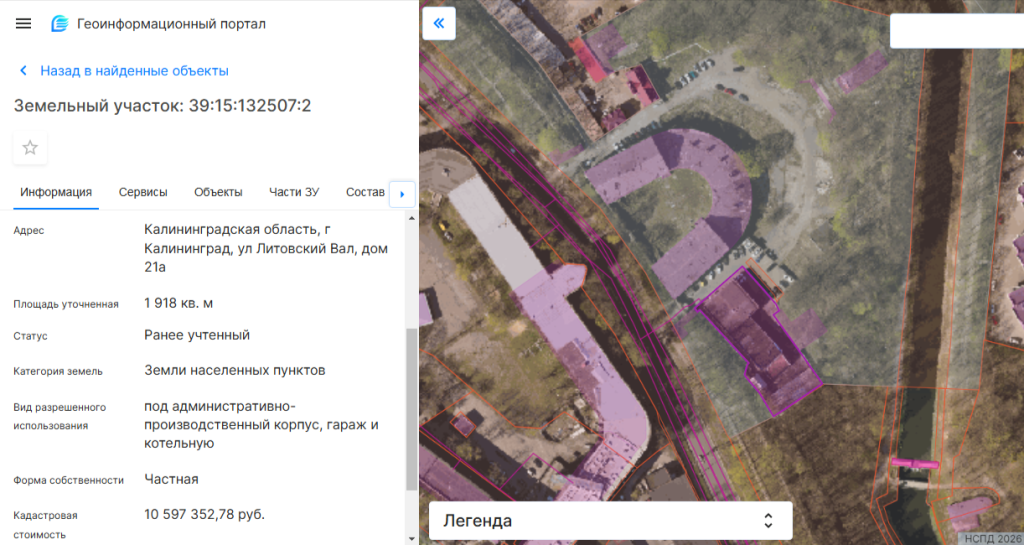Viewport: 1024px width, 545px height.
Task: Open the hamburger main menu
Action: [24, 24]
